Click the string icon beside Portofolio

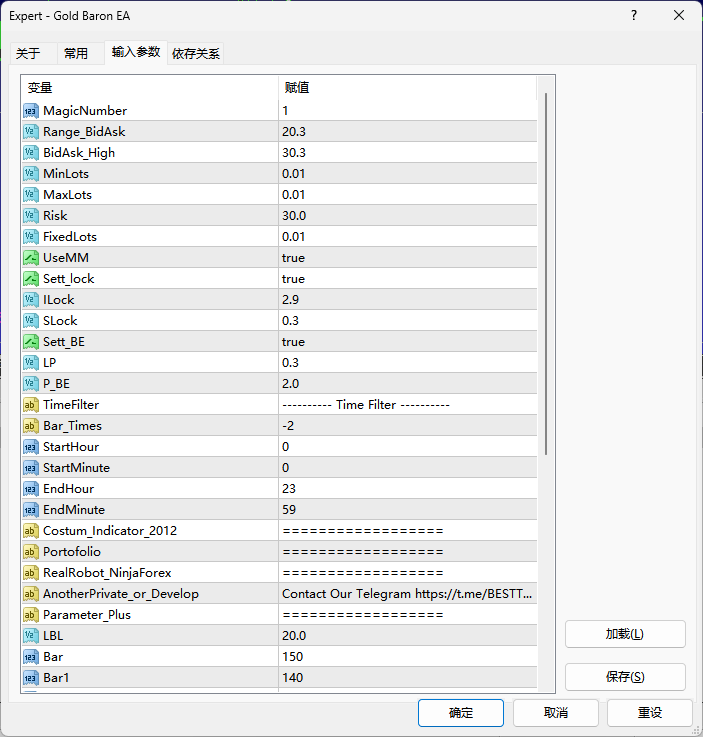point(30,552)
